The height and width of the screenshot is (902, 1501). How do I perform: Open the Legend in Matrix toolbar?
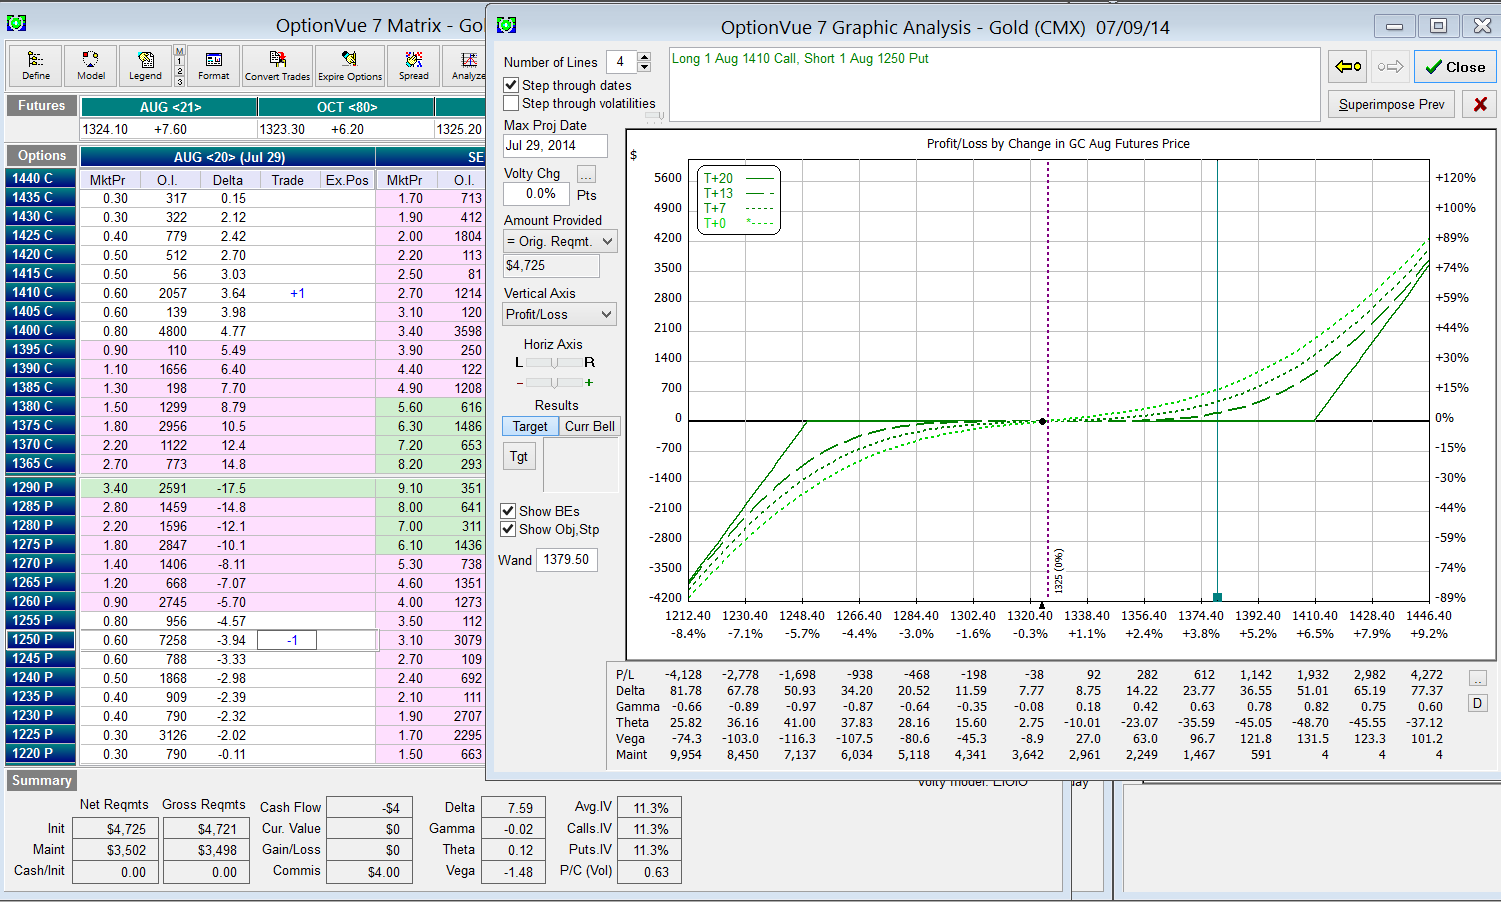tap(145, 66)
